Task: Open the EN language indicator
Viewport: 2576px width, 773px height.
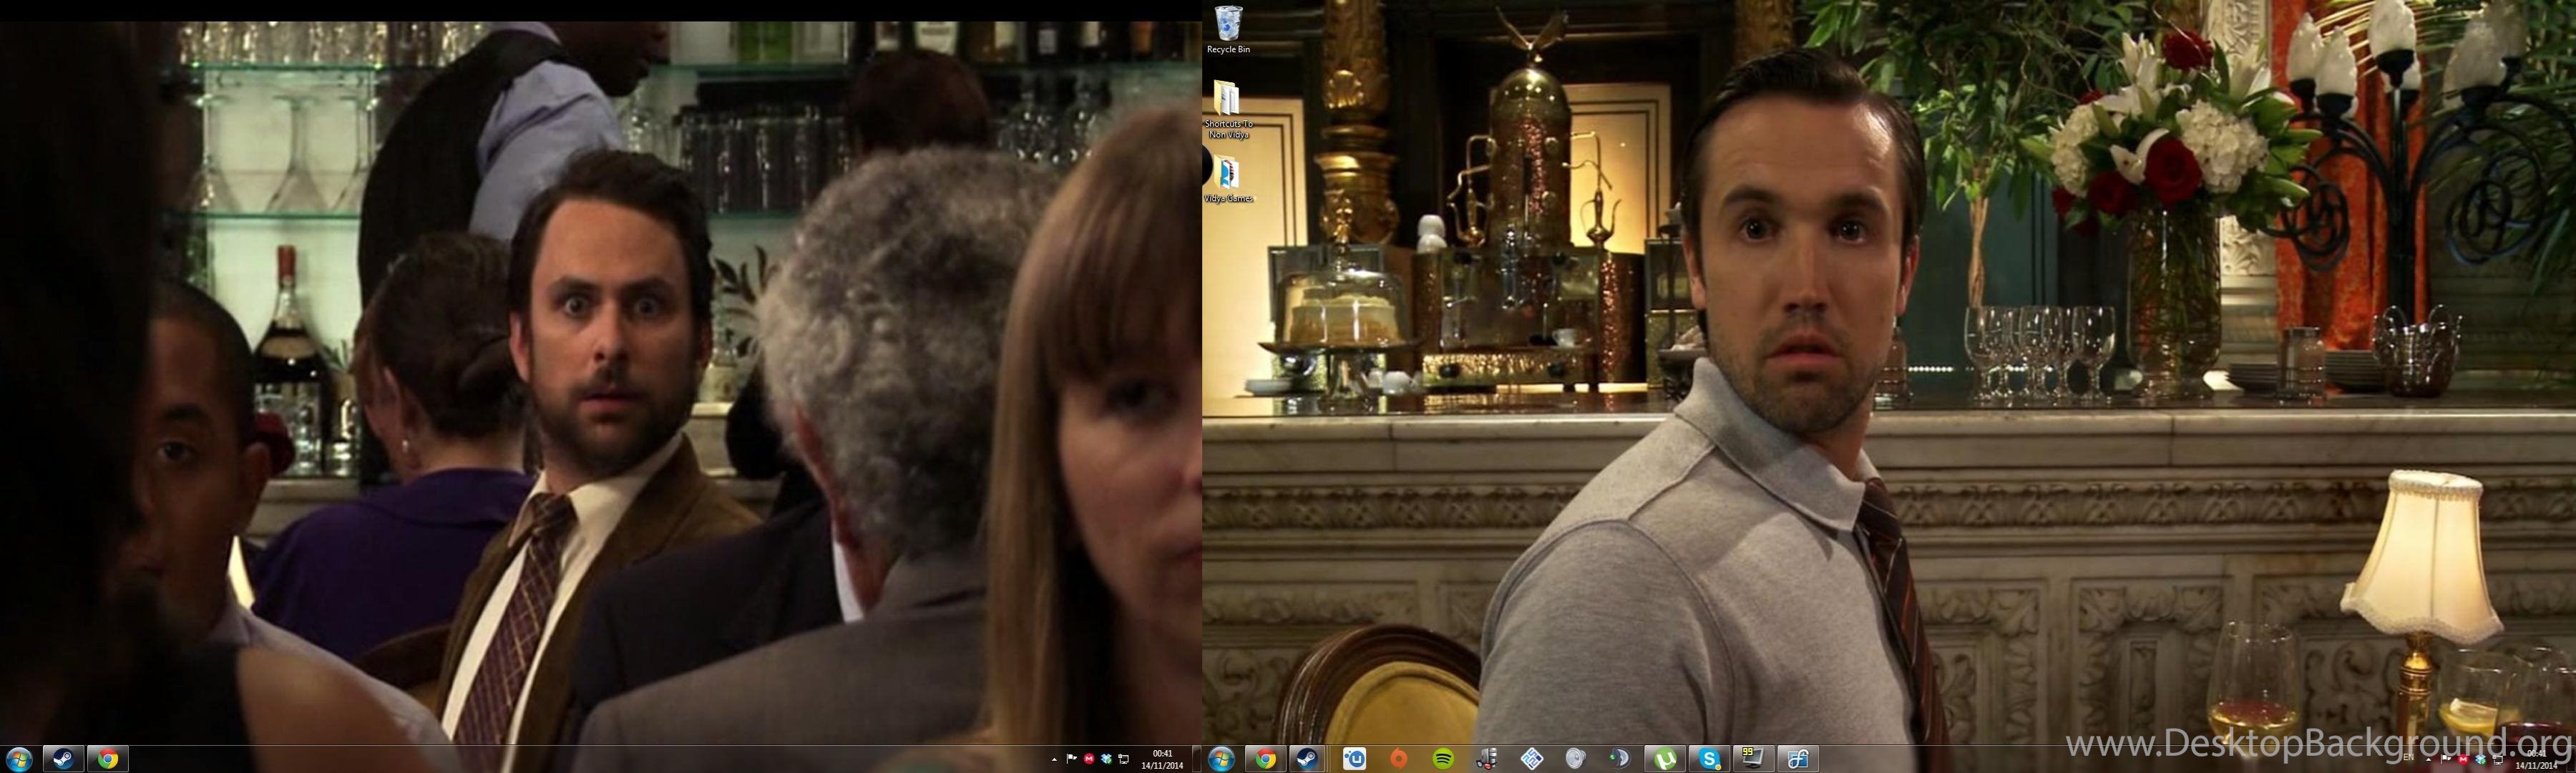Action: (x=2409, y=759)
